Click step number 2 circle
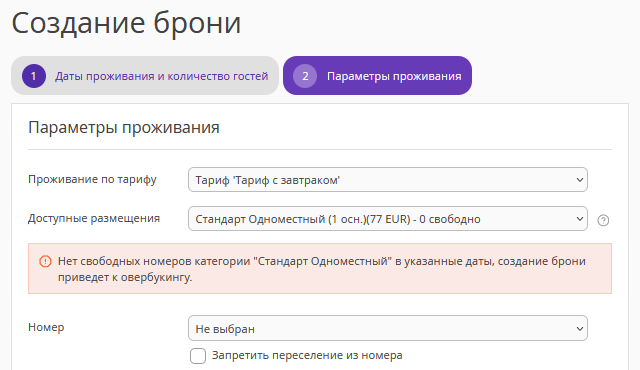This screenshot has height=370, width=640. tap(305, 76)
